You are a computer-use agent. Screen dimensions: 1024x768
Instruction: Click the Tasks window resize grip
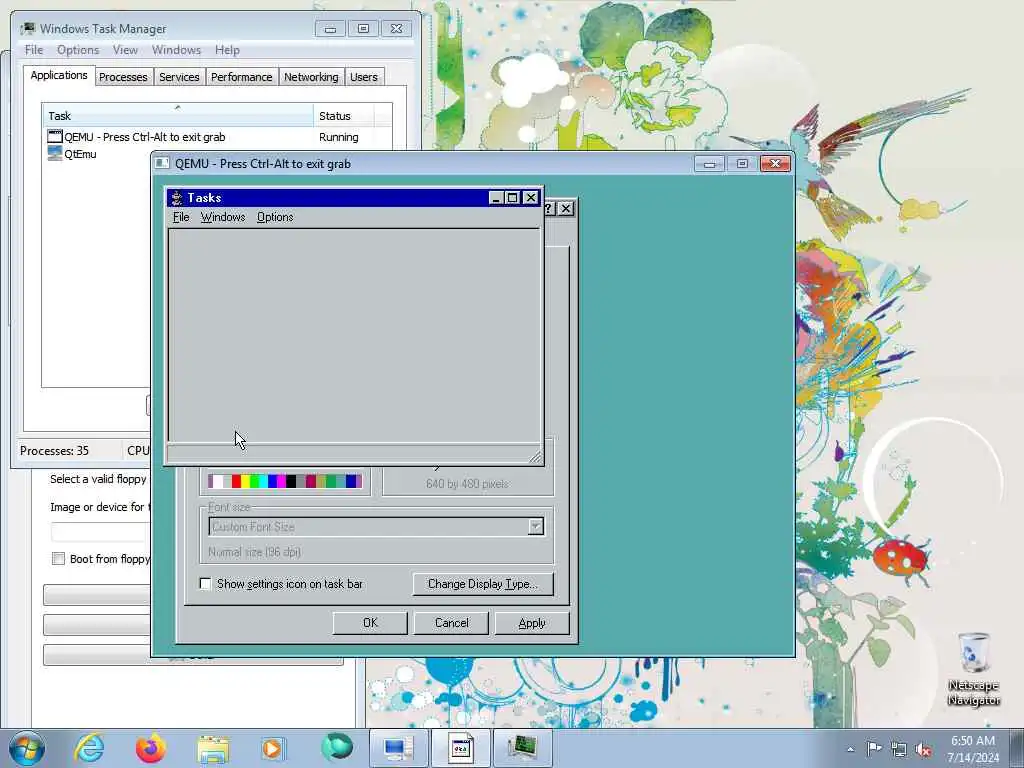coord(536,456)
